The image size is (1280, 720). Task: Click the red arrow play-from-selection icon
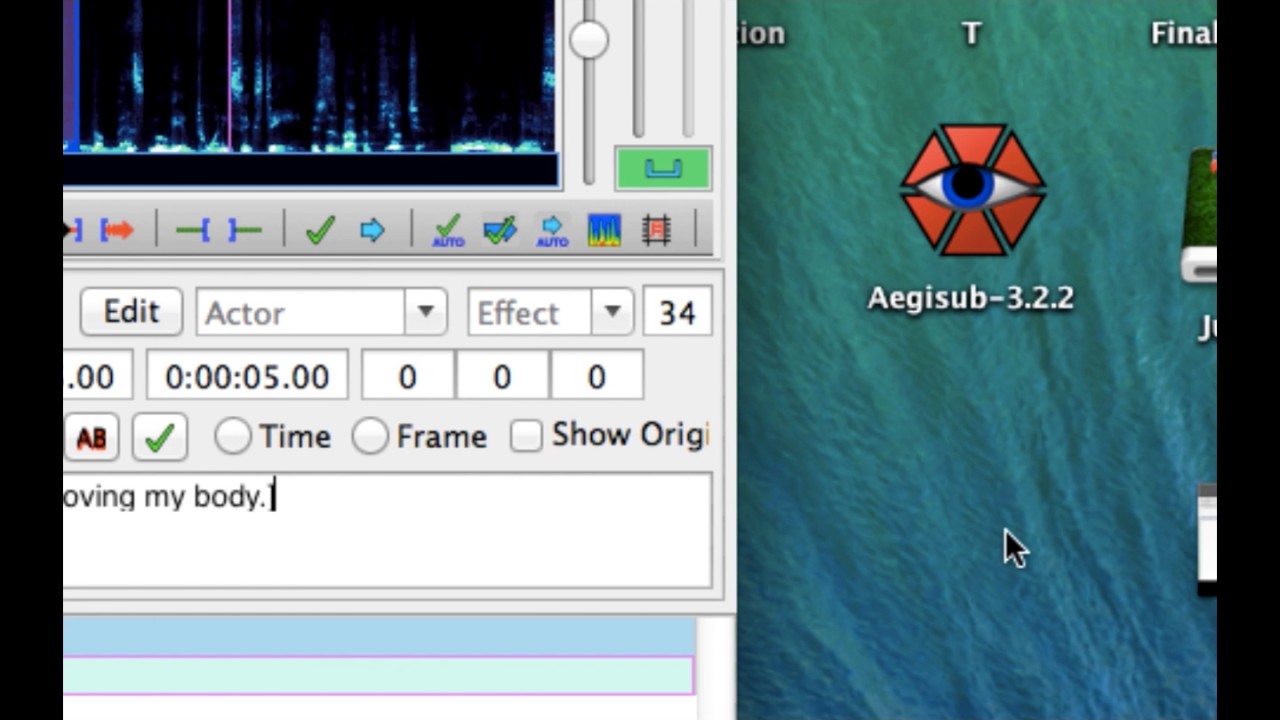(x=117, y=231)
